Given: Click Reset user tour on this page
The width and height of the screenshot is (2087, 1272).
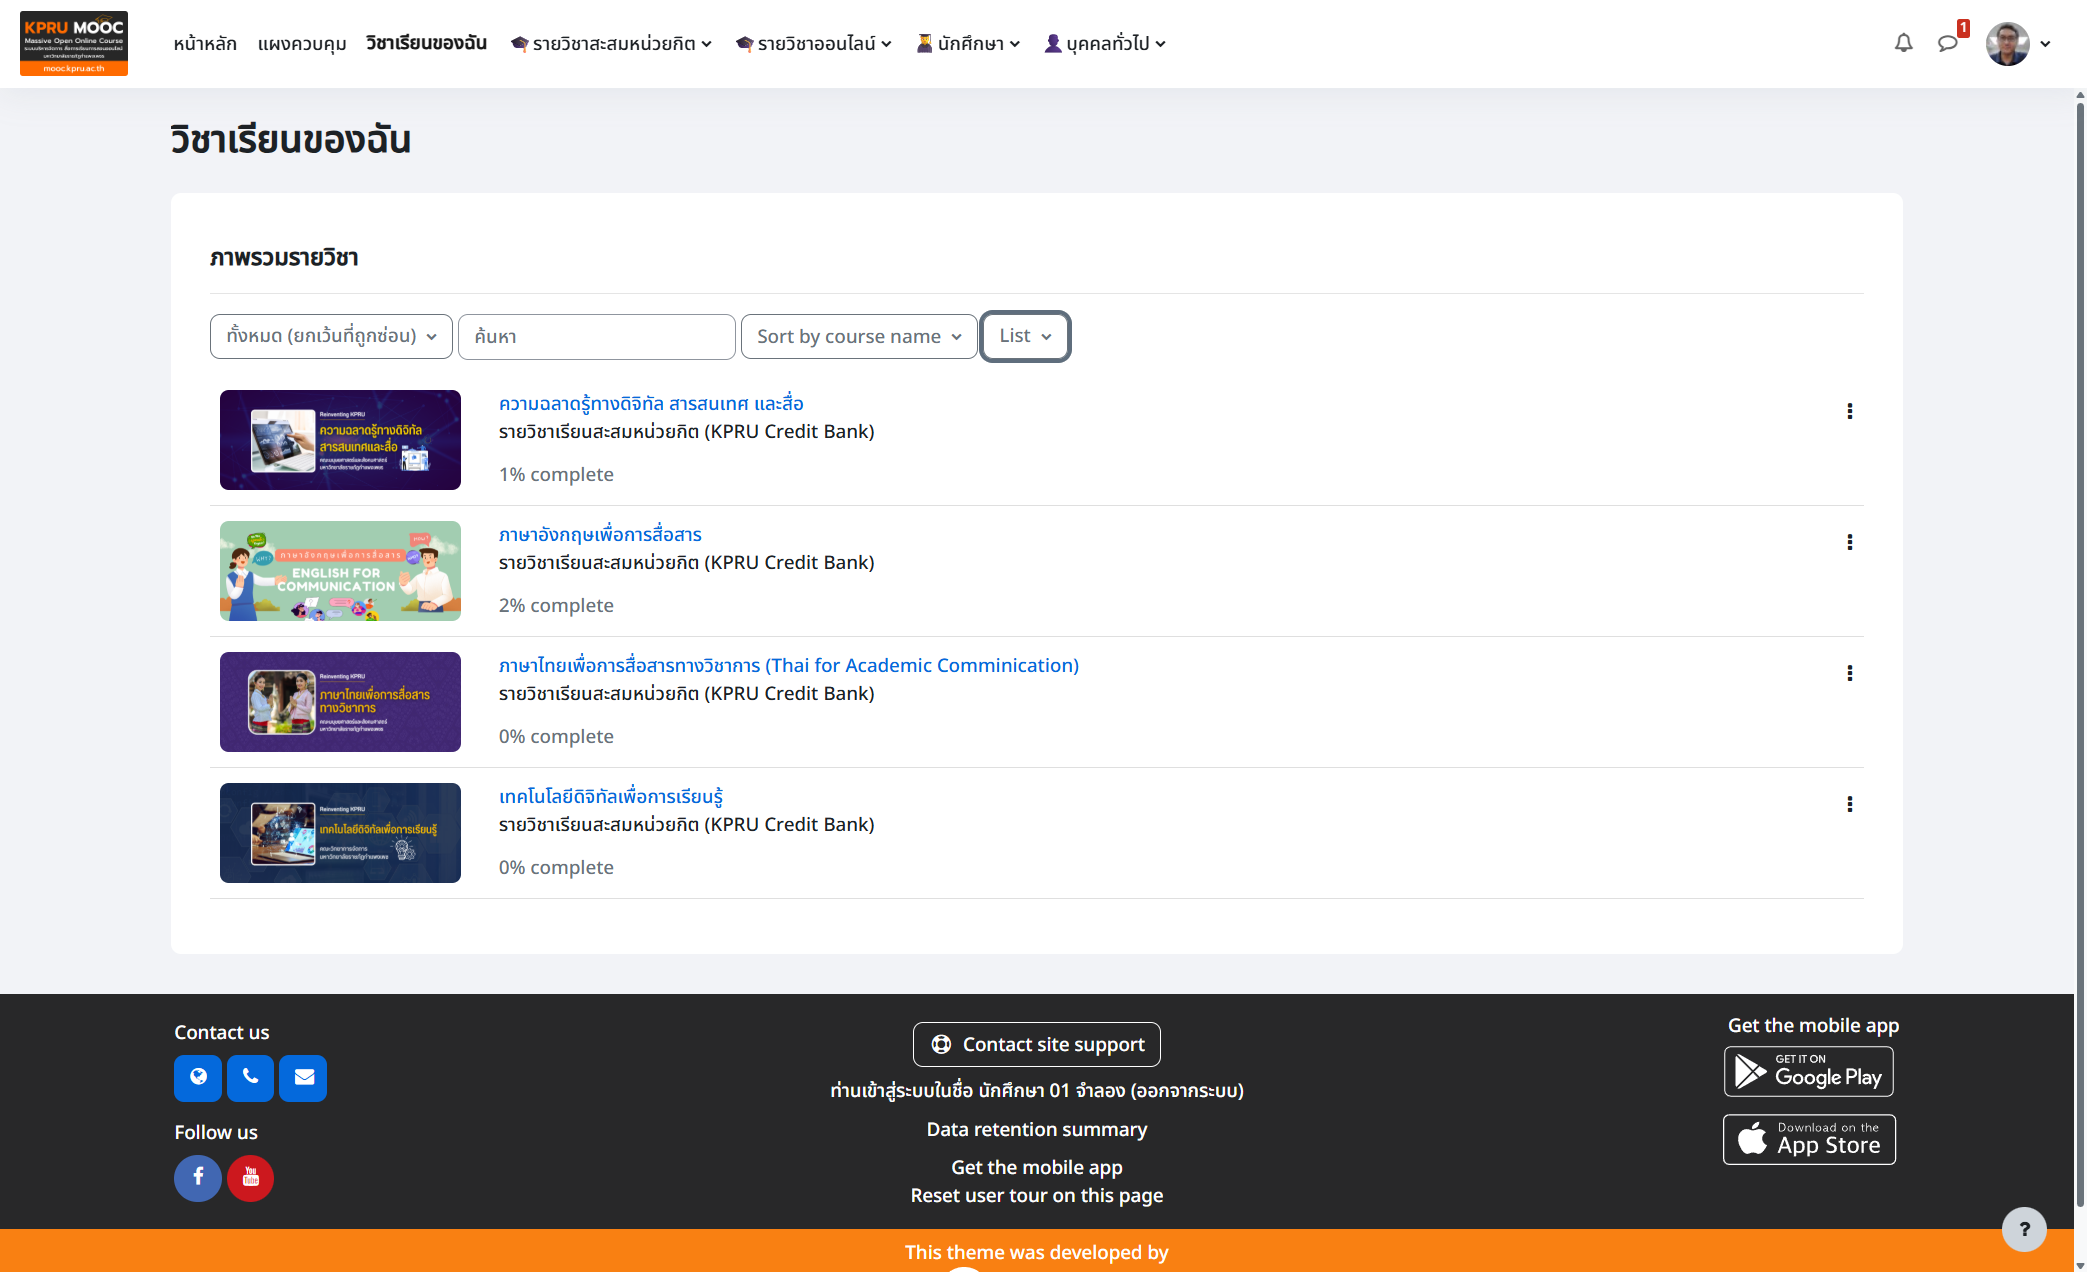Looking at the screenshot, I should click(1037, 1195).
